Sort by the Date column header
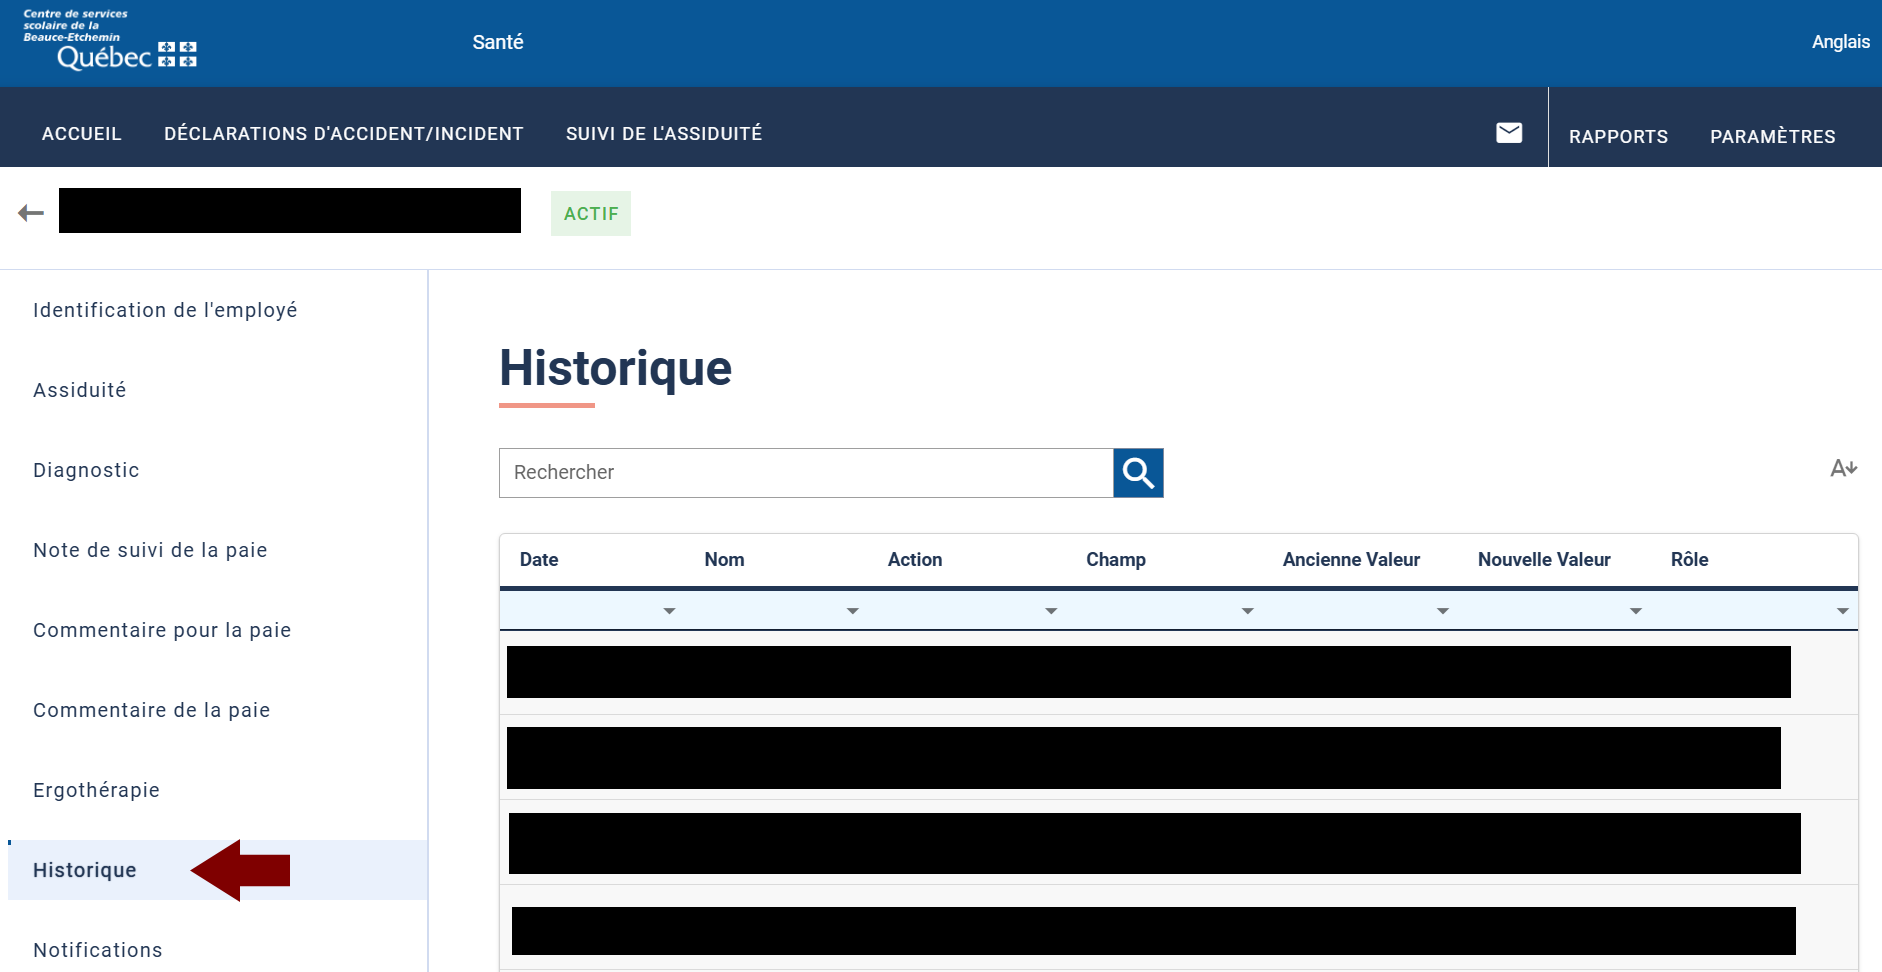The width and height of the screenshot is (1882, 972). pos(539,560)
